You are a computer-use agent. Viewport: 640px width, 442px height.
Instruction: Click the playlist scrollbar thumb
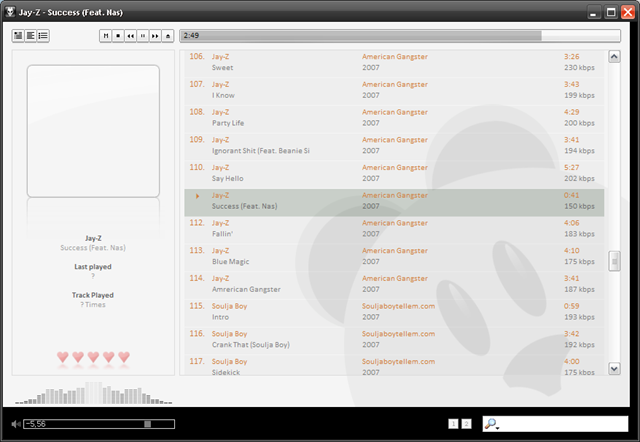(x=614, y=261)
